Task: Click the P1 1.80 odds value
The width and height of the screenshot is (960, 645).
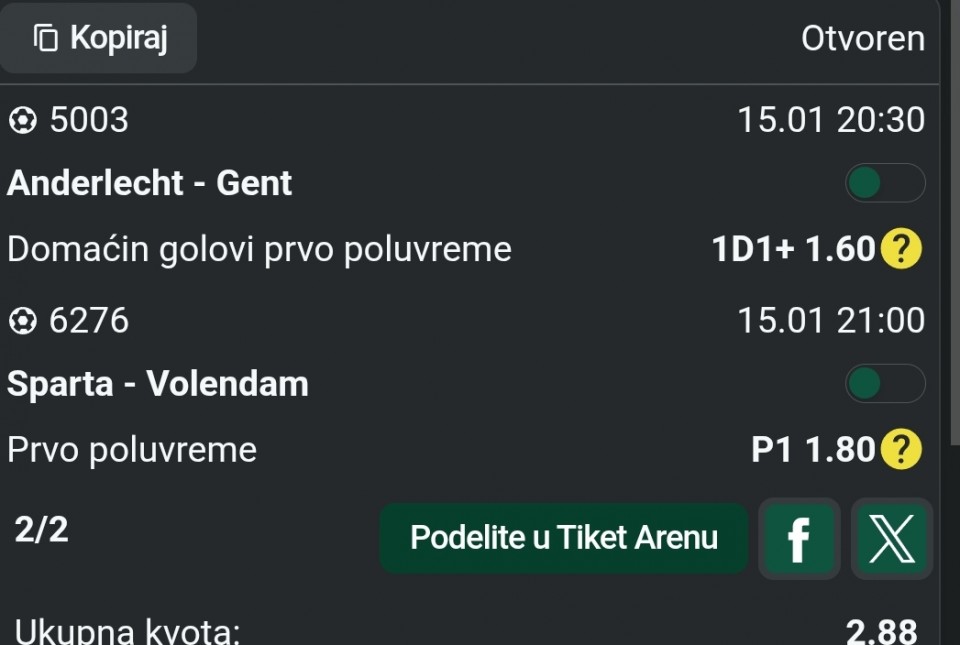Action: 813,450
